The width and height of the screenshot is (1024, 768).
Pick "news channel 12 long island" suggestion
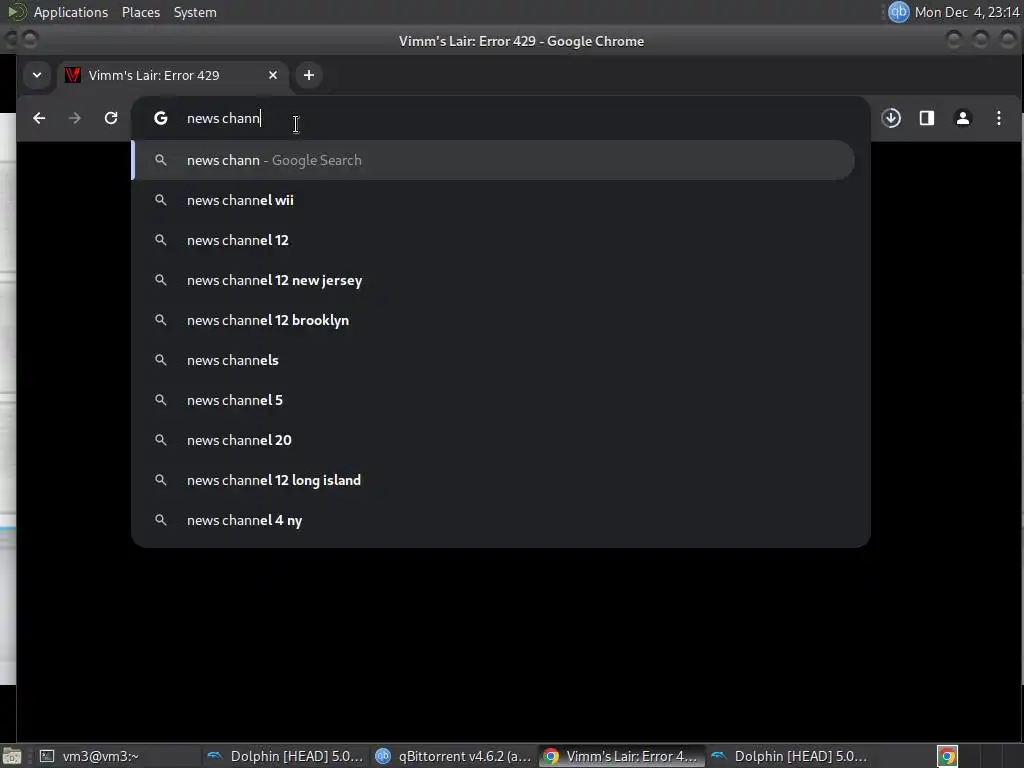tap(494, 480)
